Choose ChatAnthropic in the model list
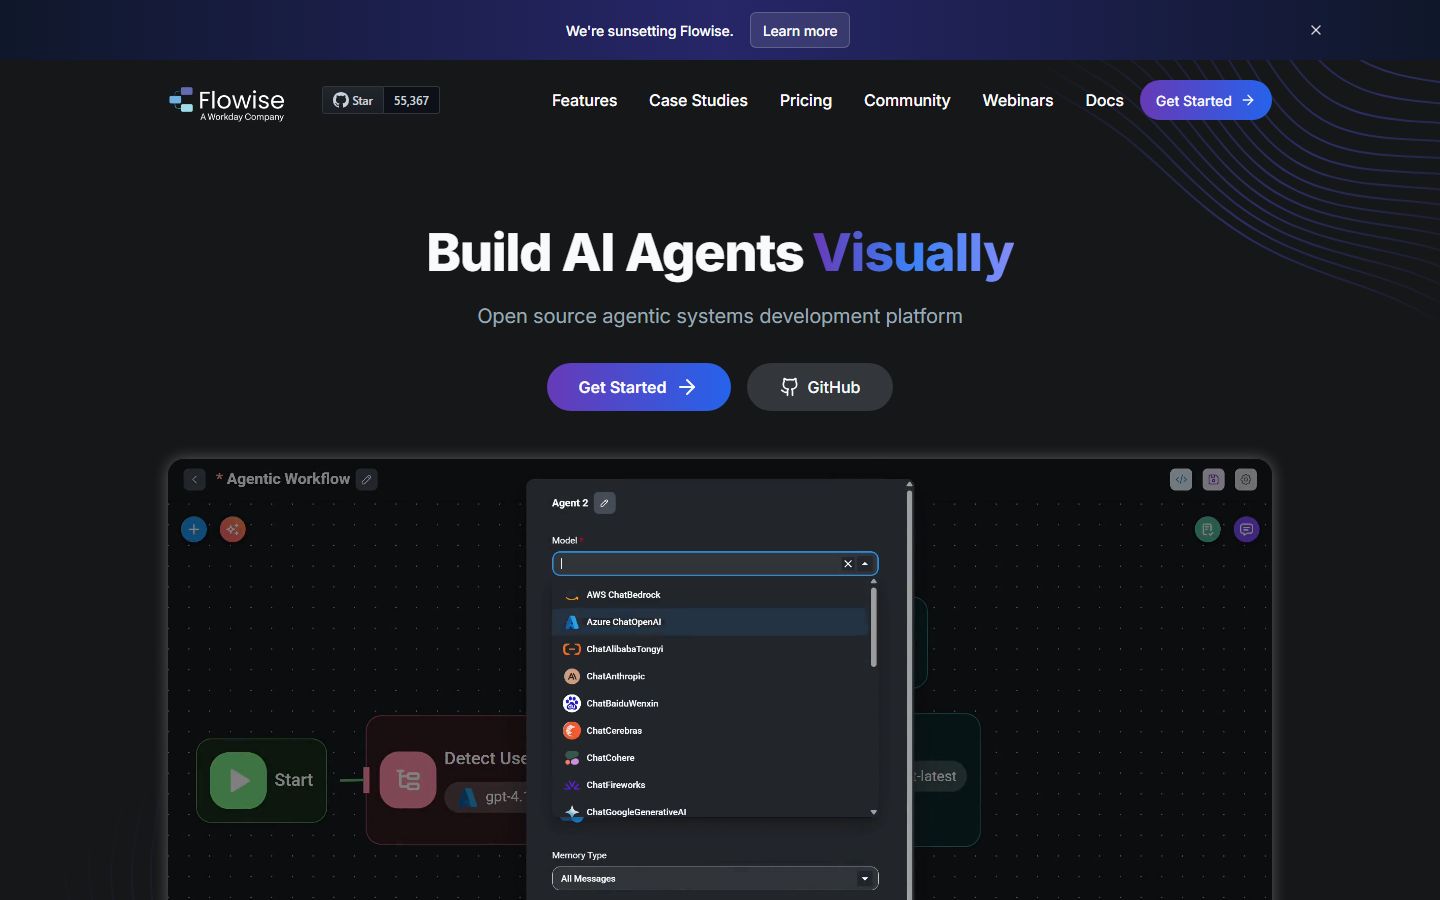 [710, 676]
